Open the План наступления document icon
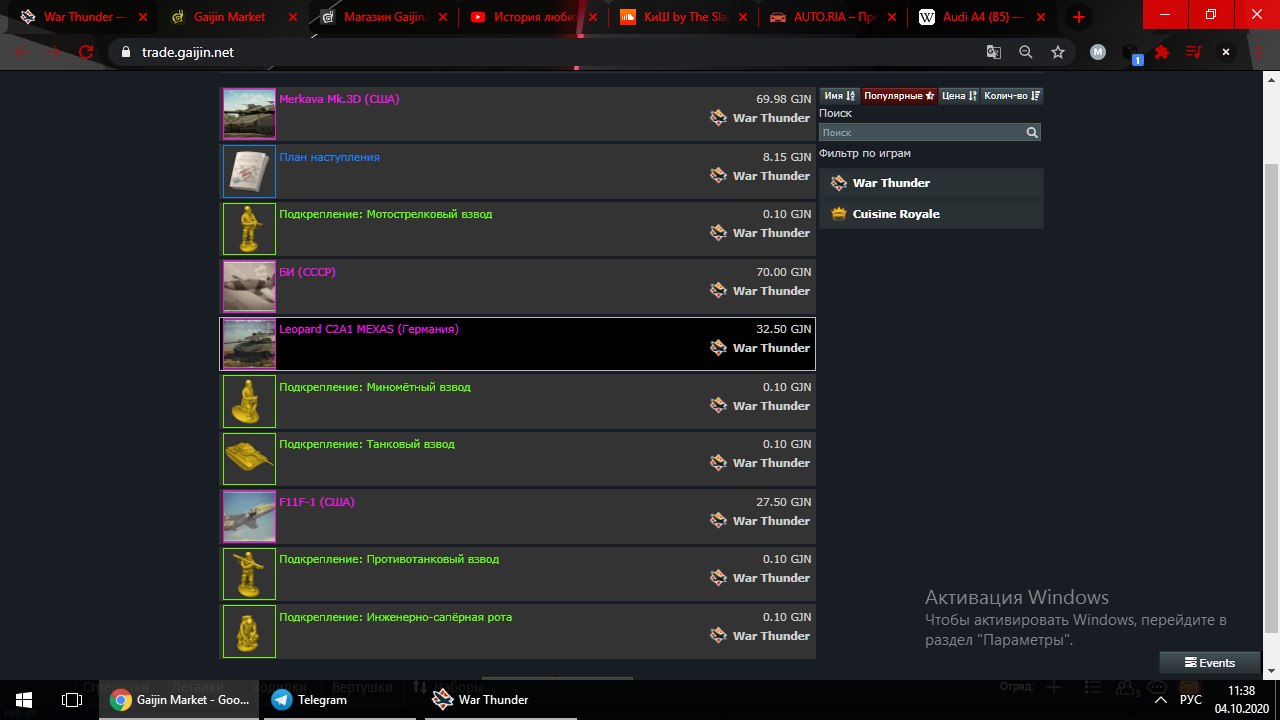This screenshot has height=720, width=1280. pos(249,171)
